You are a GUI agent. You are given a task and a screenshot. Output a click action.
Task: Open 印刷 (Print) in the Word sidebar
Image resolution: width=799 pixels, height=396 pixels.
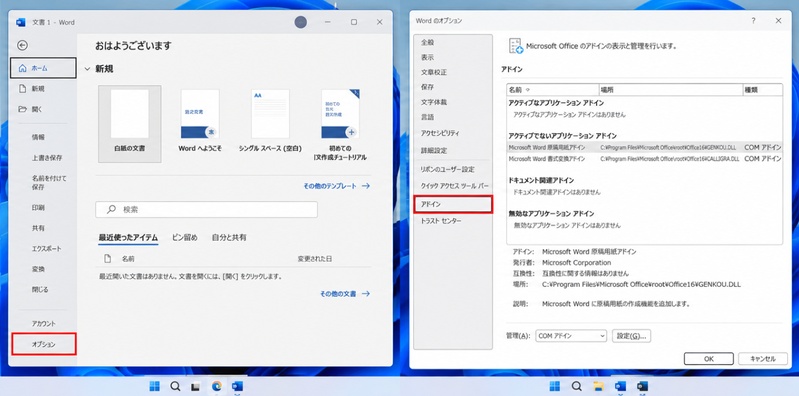pyautogui.click(x=38, y=207)
